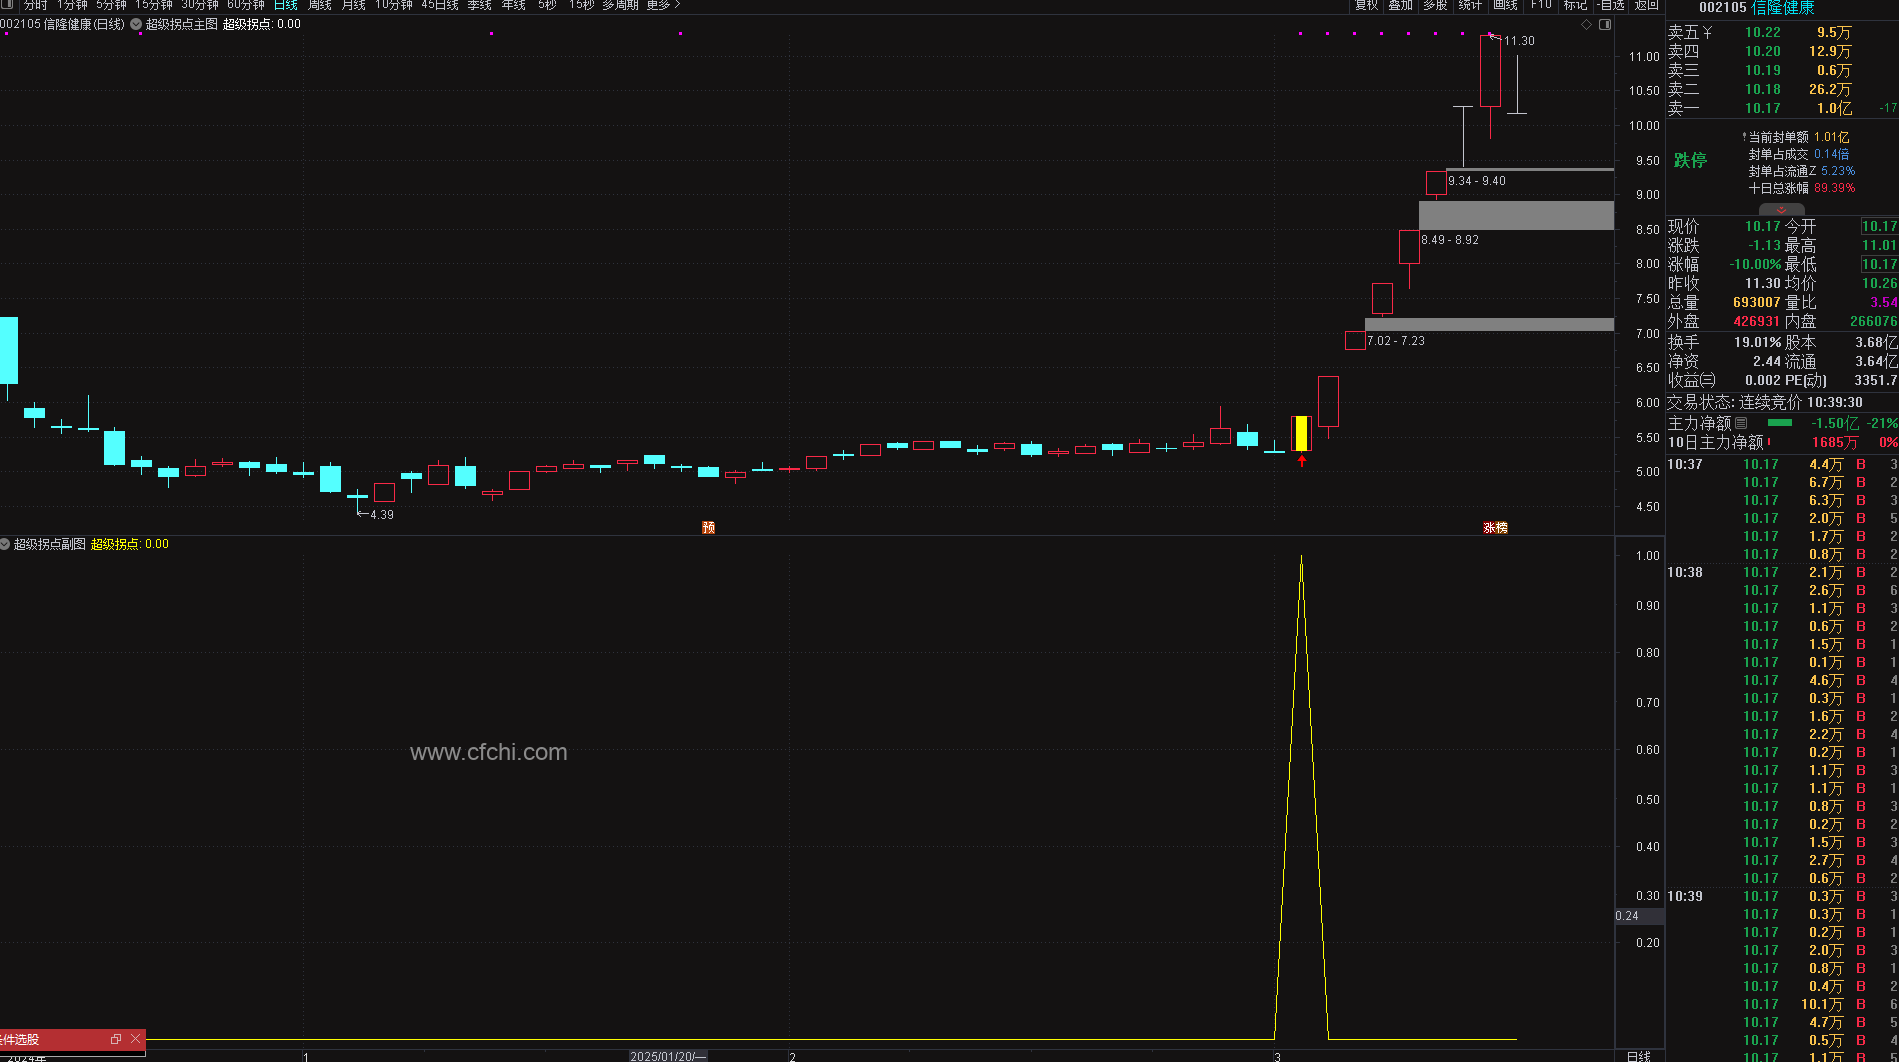Click the 卖一 price 10.17
The width and height of the screenshot is (1899, 1062).
1763,108
